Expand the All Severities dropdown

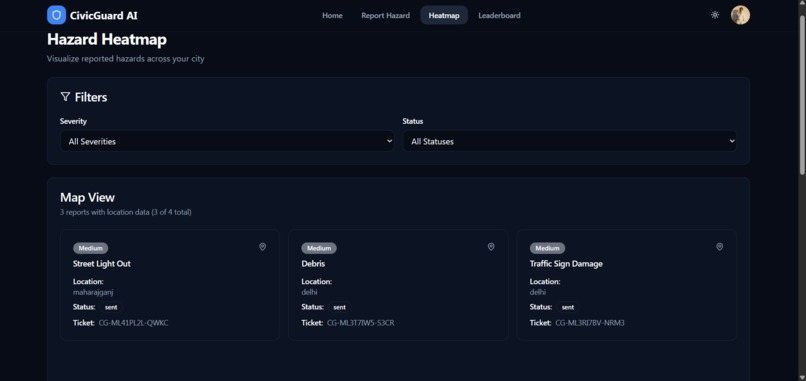(x=227, y=141)
